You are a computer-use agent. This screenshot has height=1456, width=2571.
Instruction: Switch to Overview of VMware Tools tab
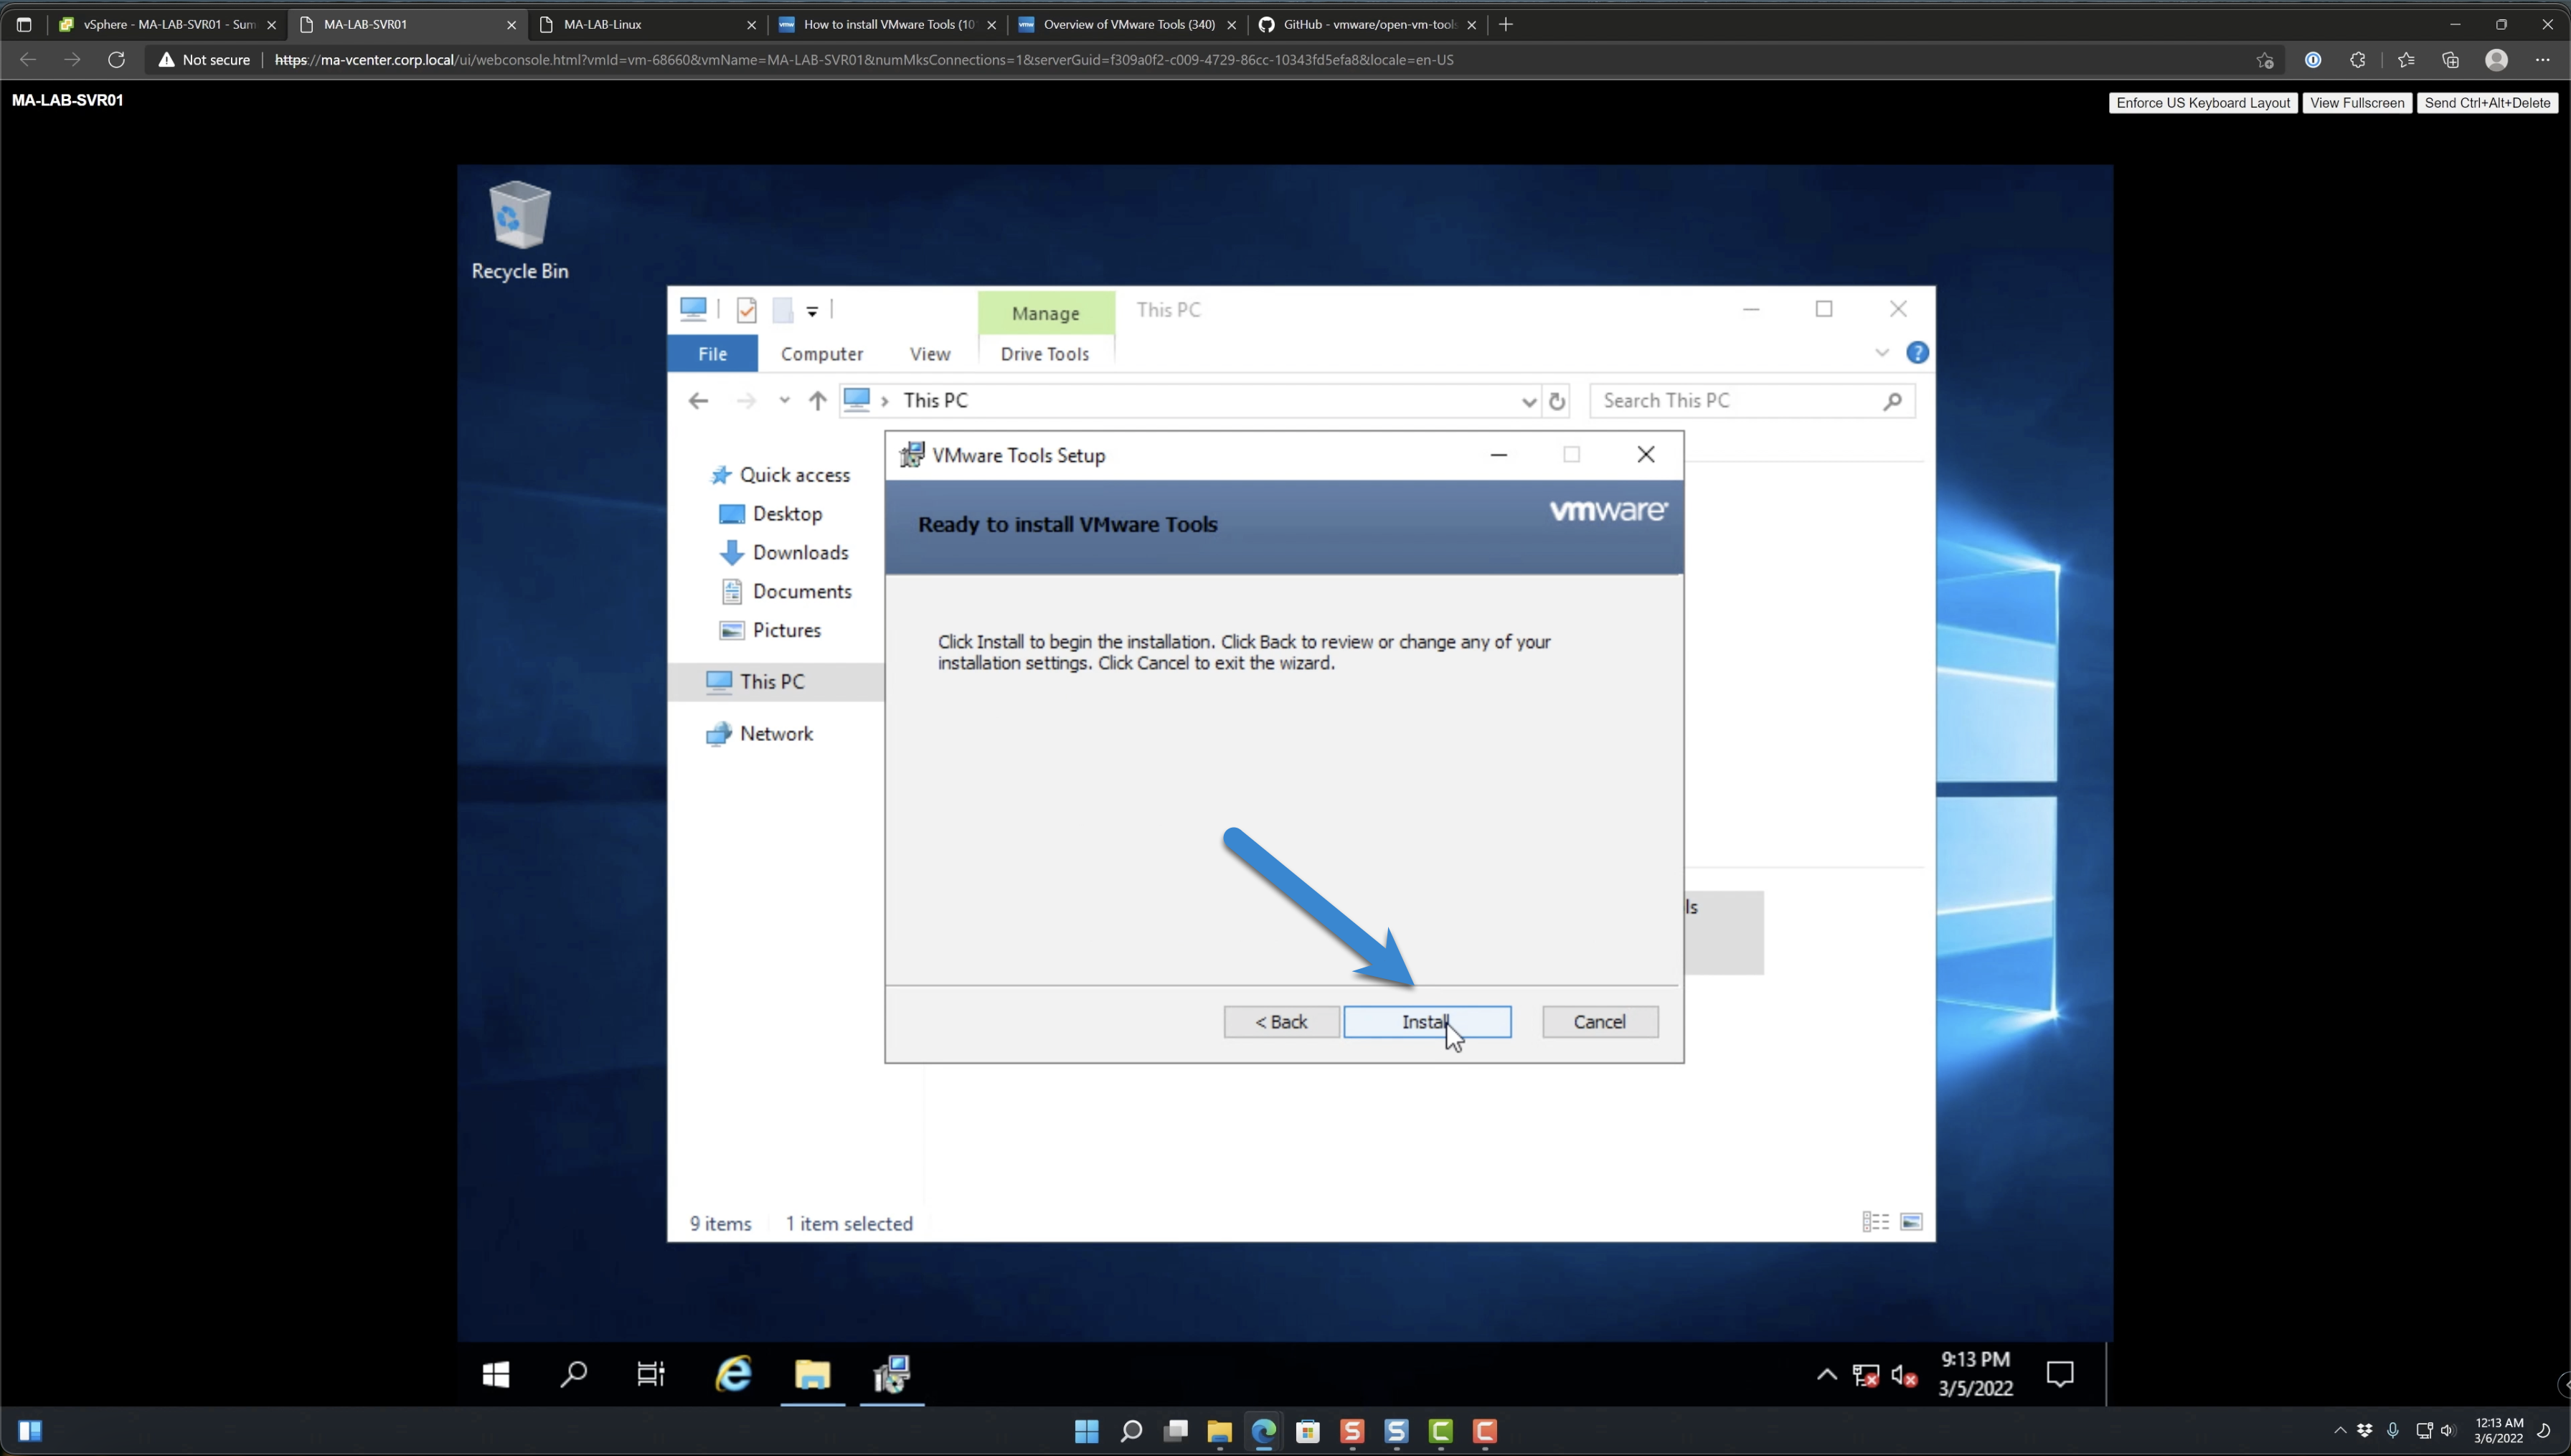[x=1127, y=24]
